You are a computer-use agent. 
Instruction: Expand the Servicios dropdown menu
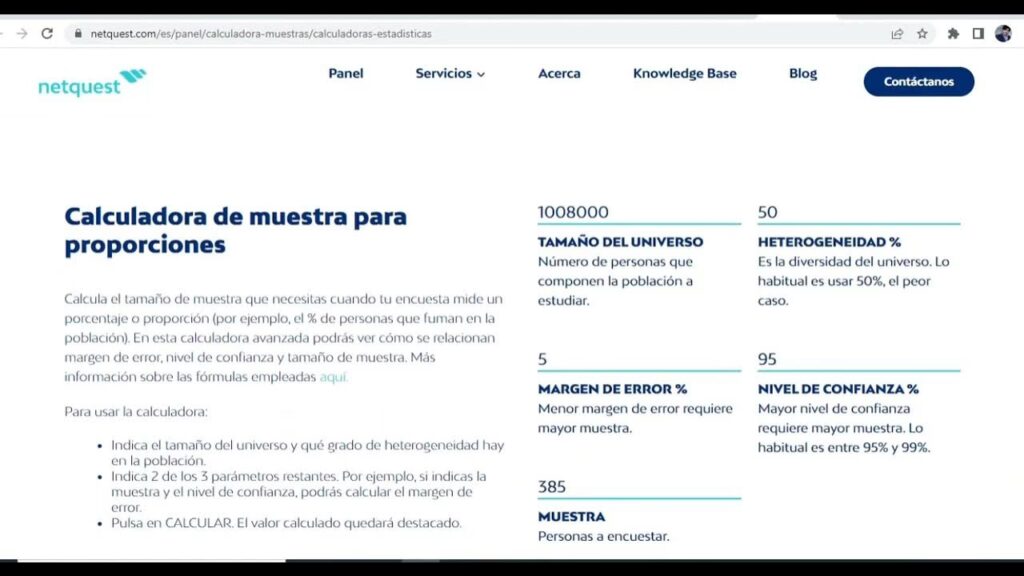point(450,74)
